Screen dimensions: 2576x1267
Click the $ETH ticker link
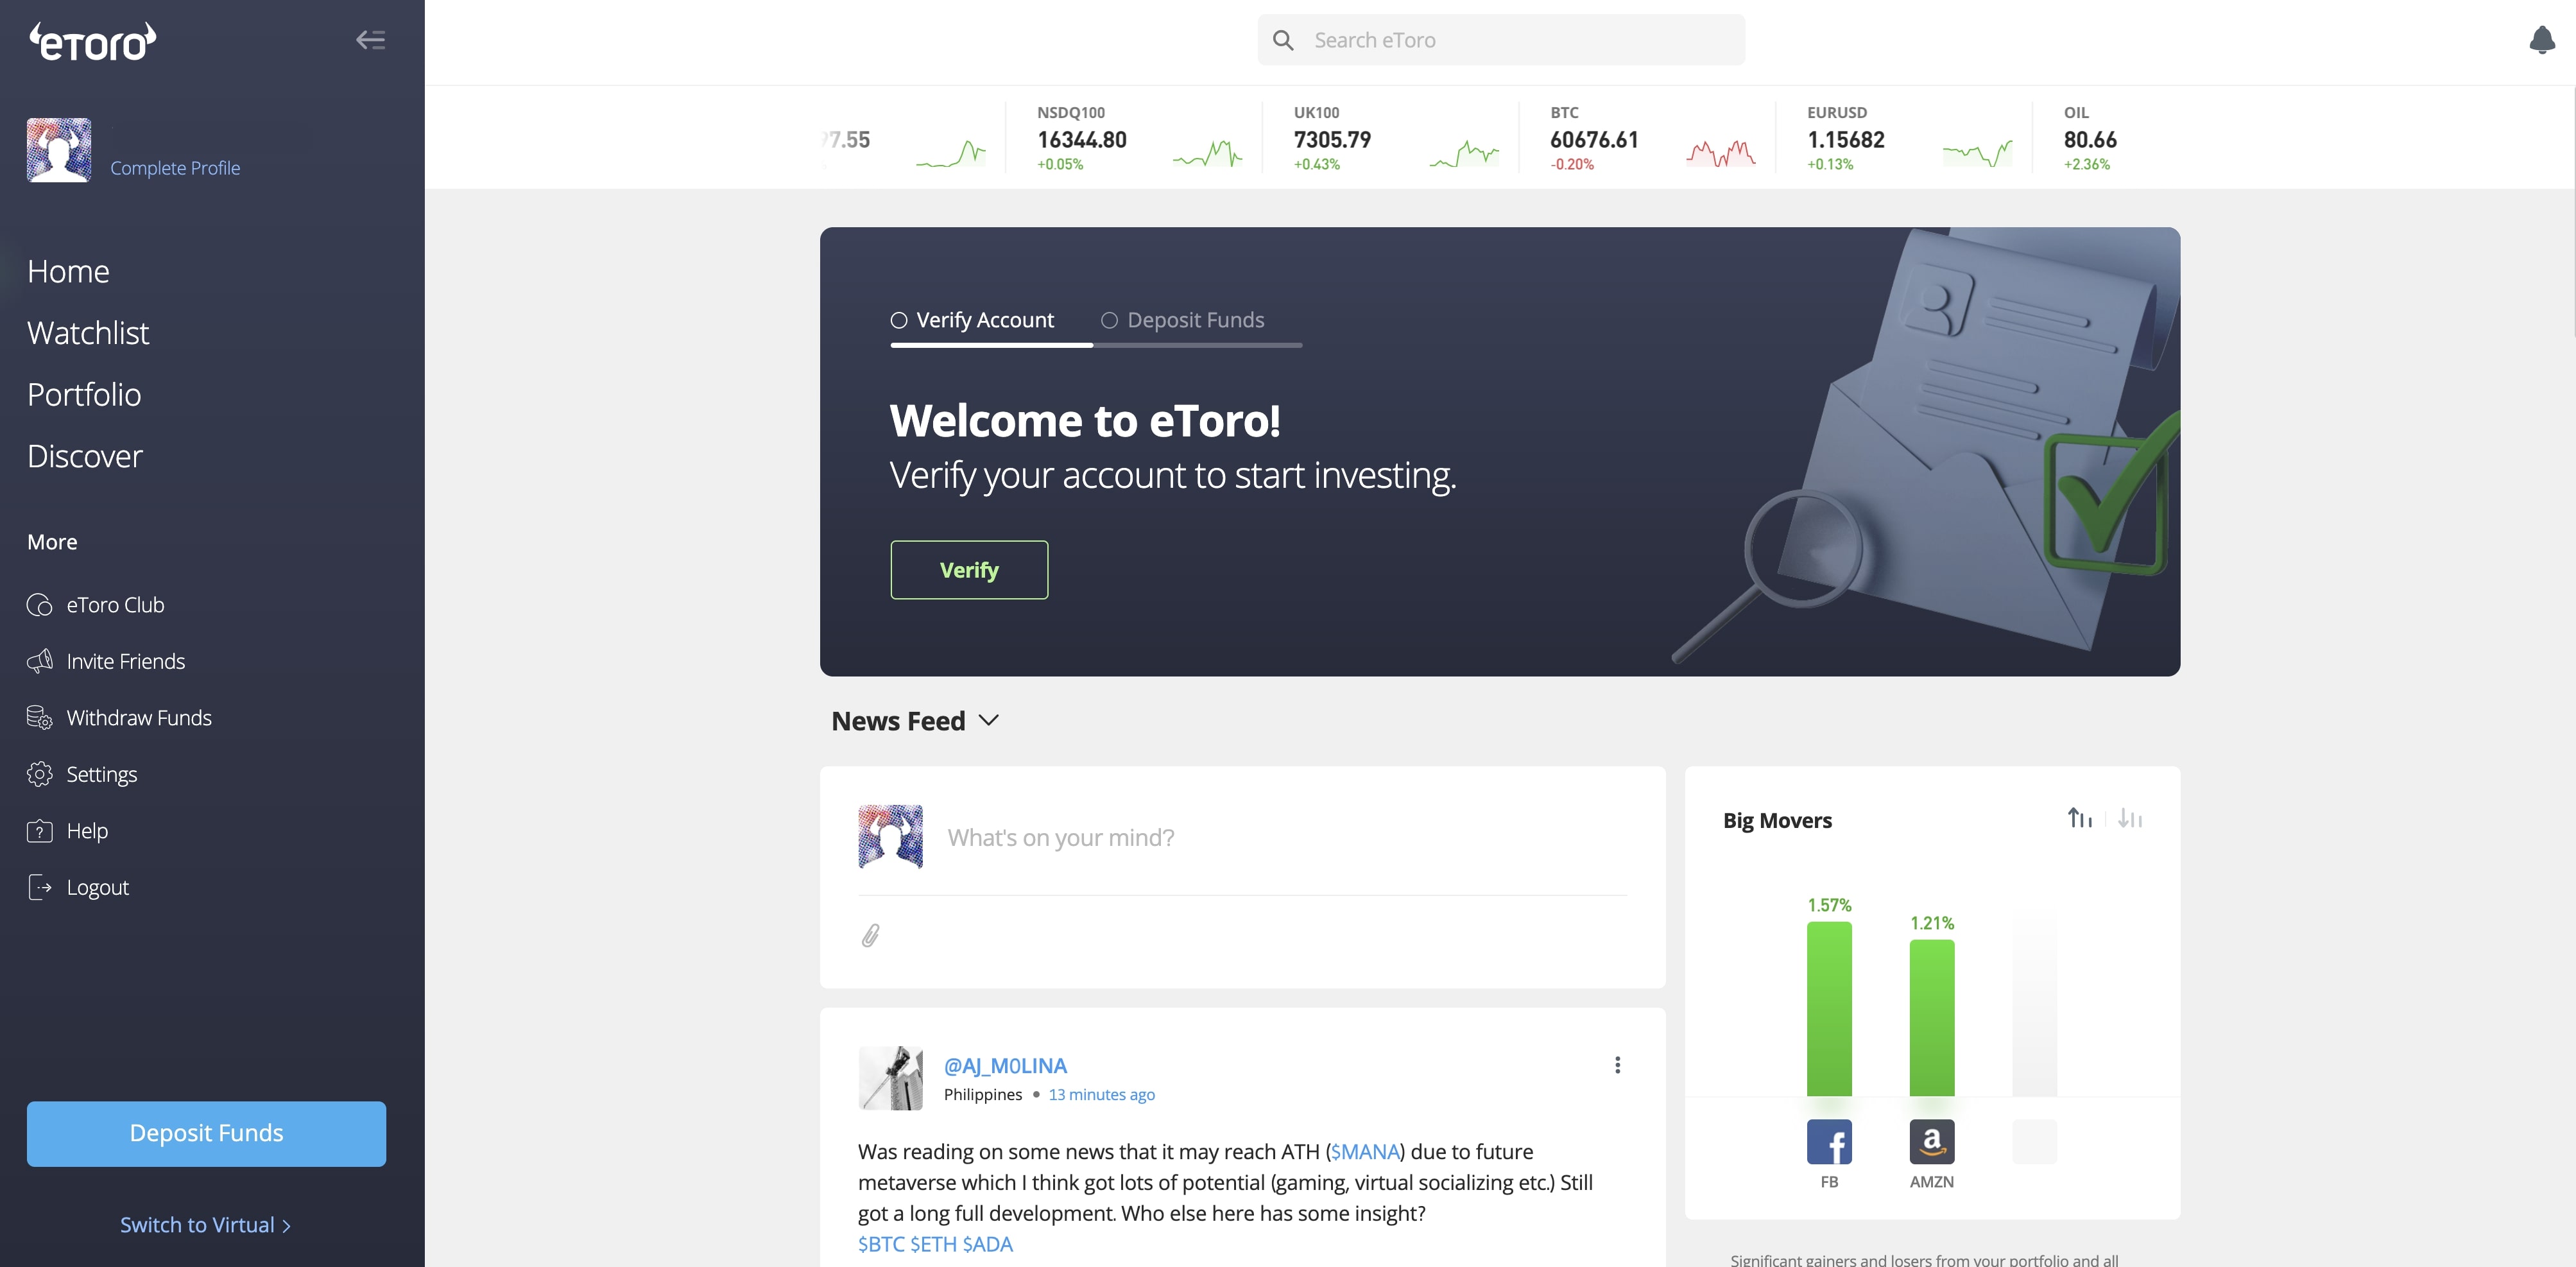[x=933, y=1244]
